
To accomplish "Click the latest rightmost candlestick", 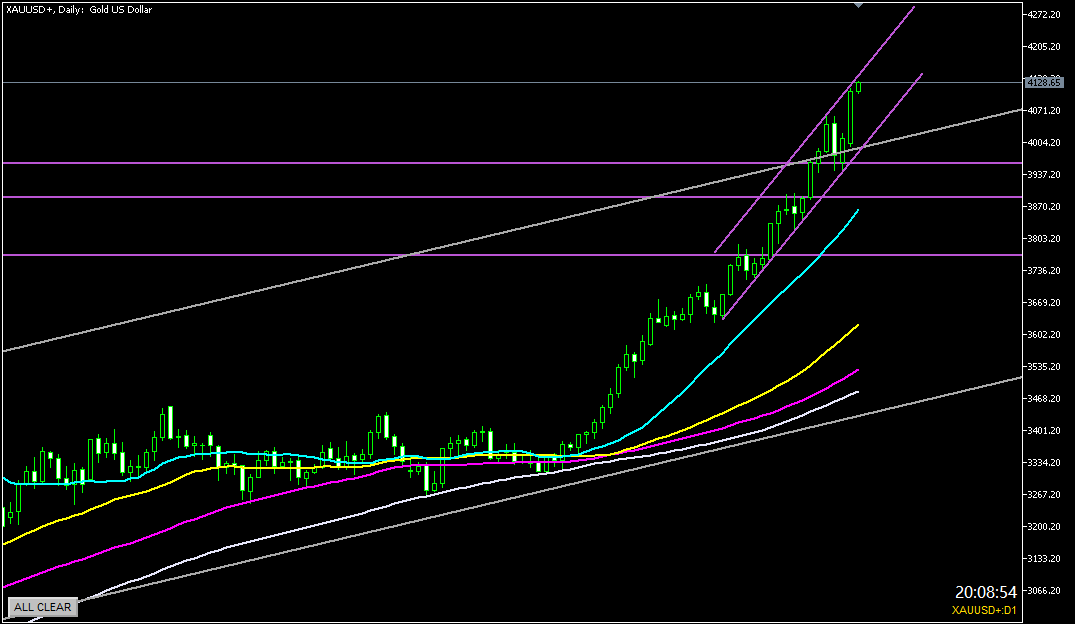I will point(859,87).
